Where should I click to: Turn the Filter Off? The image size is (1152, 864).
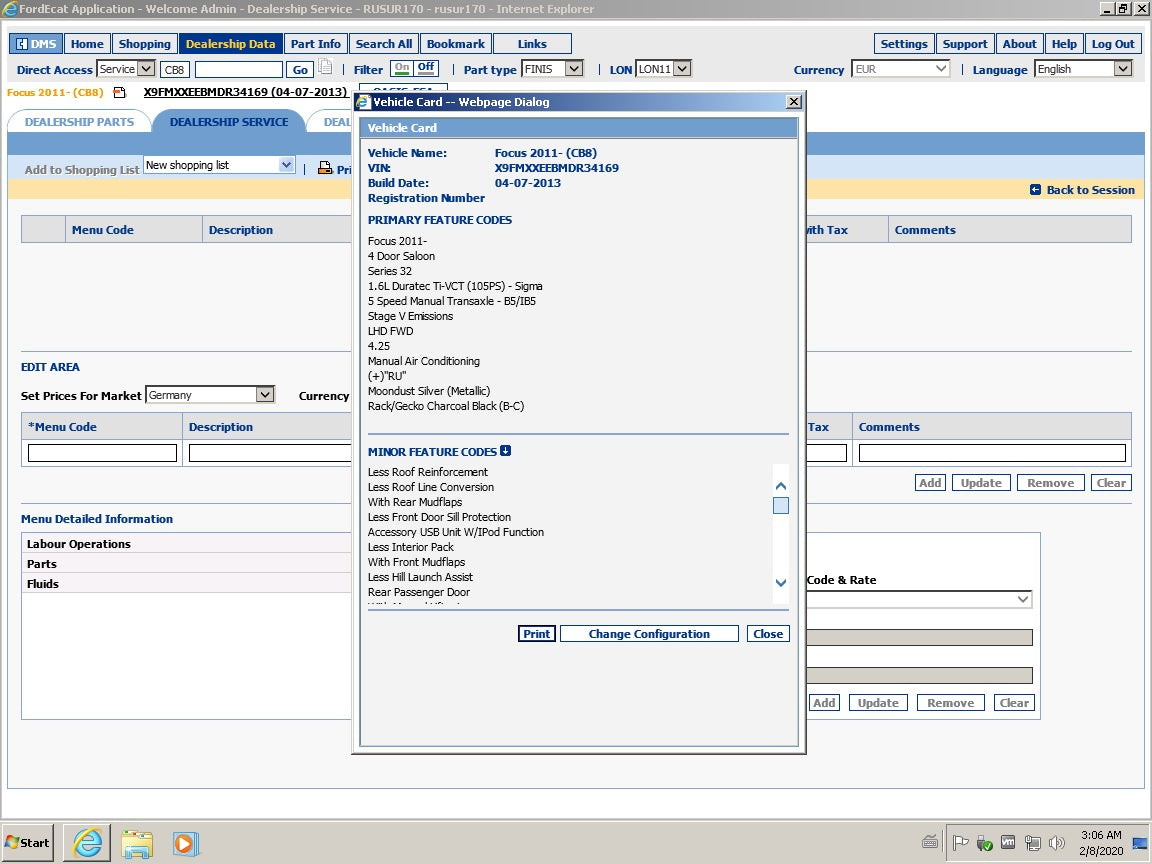[x=426, y=68]
